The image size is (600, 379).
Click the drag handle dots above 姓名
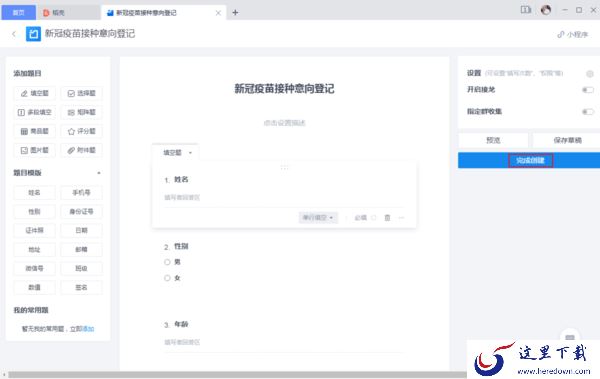pos(284,167)
